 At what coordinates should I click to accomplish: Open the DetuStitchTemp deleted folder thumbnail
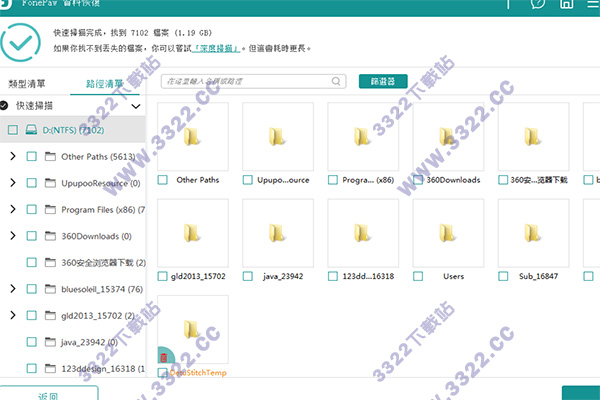click(193, 330)
